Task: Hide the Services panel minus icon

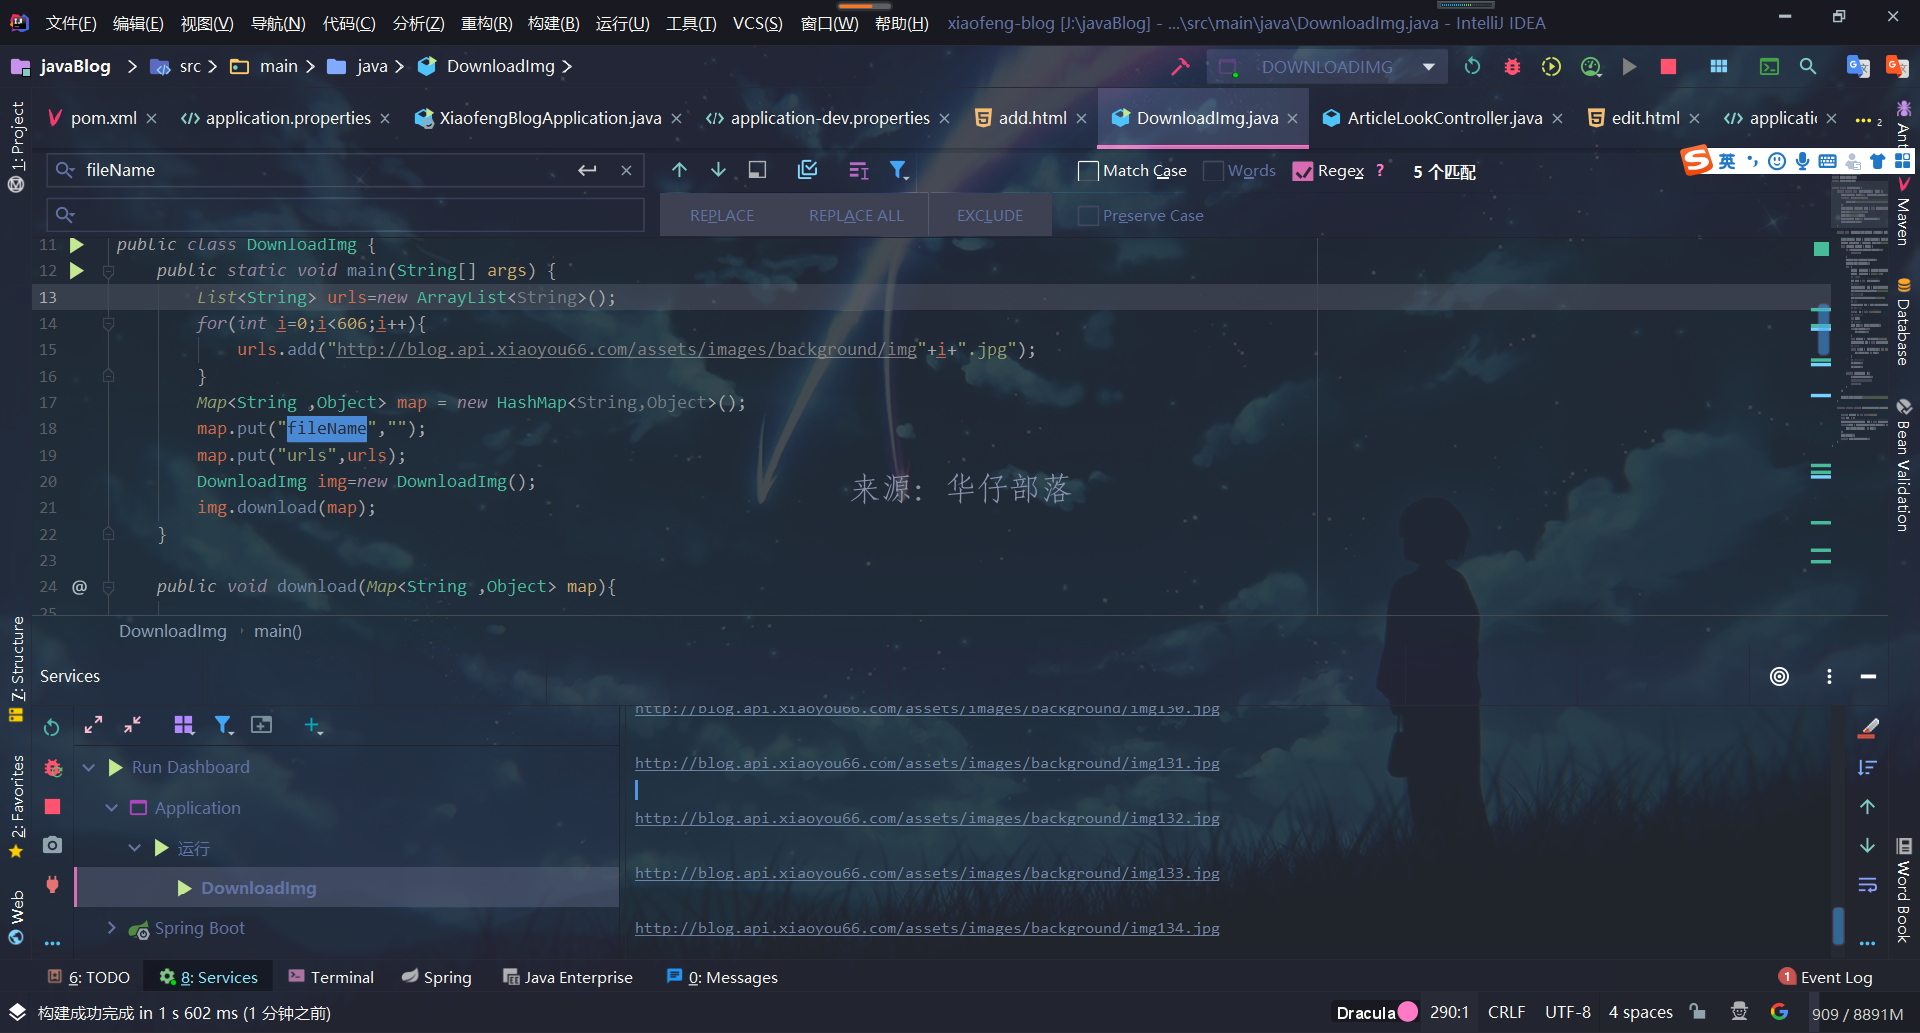Action: coord(1868,677)
